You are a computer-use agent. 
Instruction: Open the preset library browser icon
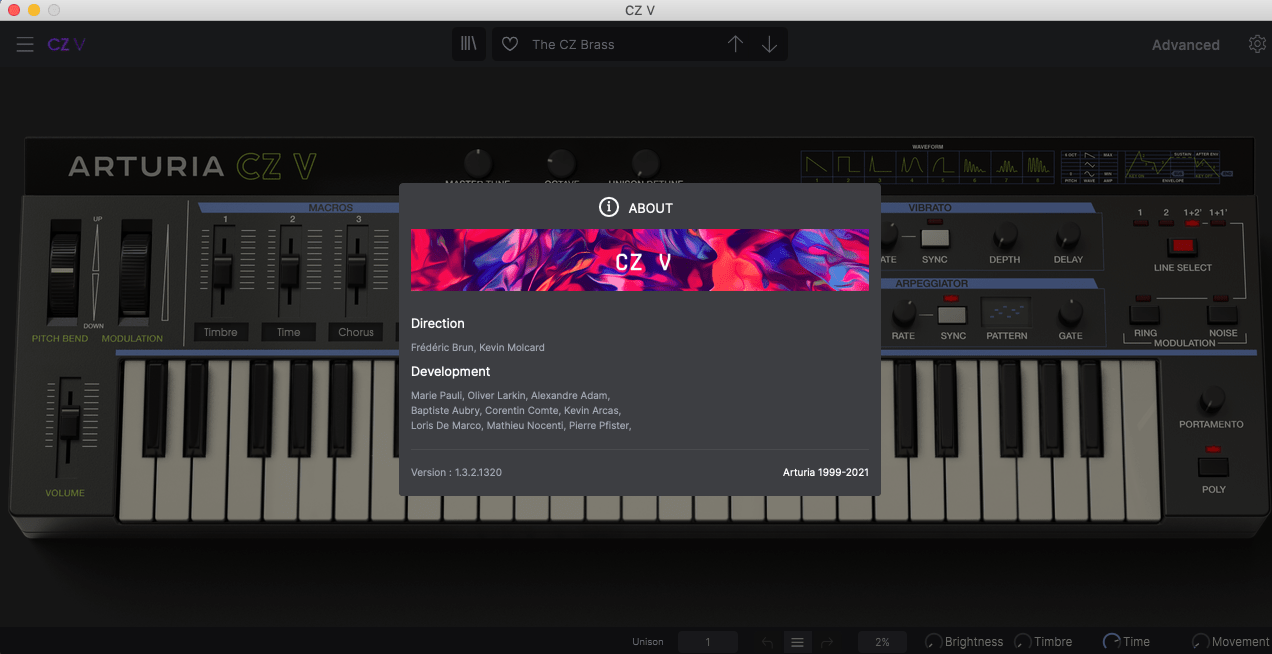coord(468,43)
